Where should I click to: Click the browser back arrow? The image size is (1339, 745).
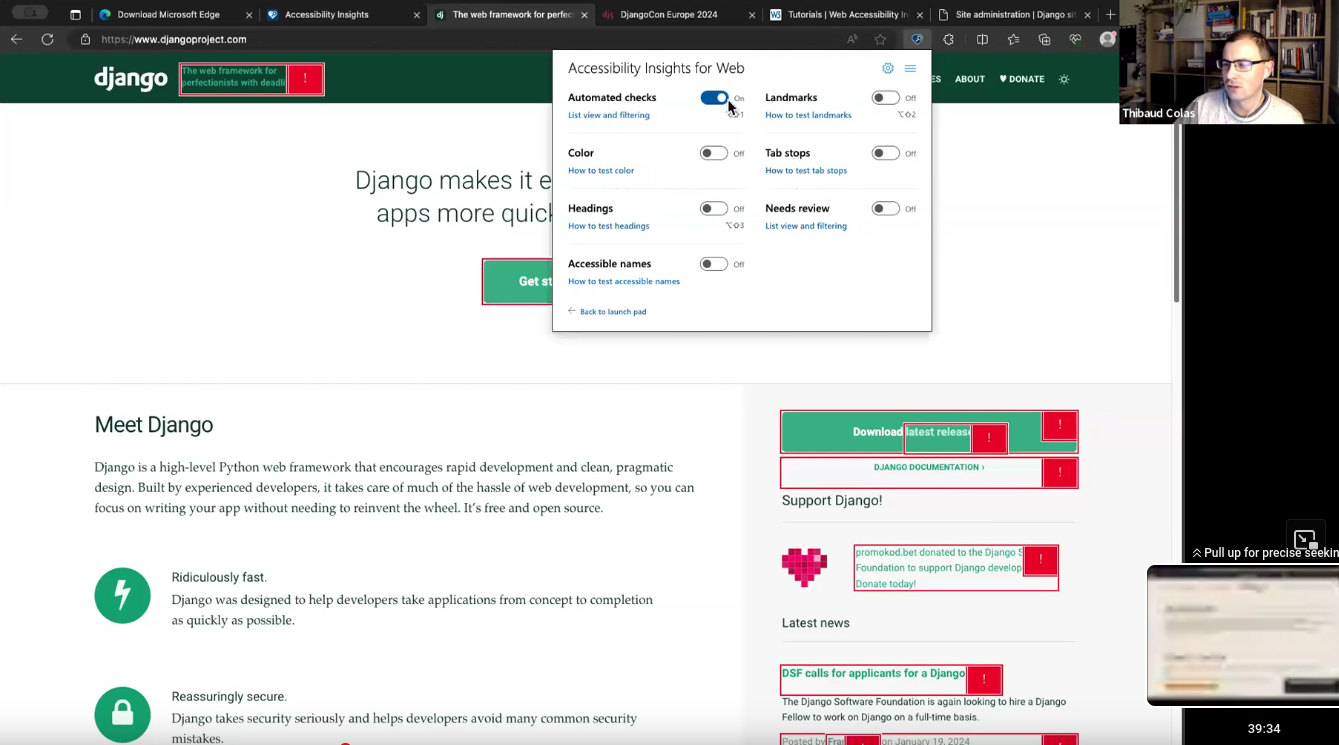point(16,39)
